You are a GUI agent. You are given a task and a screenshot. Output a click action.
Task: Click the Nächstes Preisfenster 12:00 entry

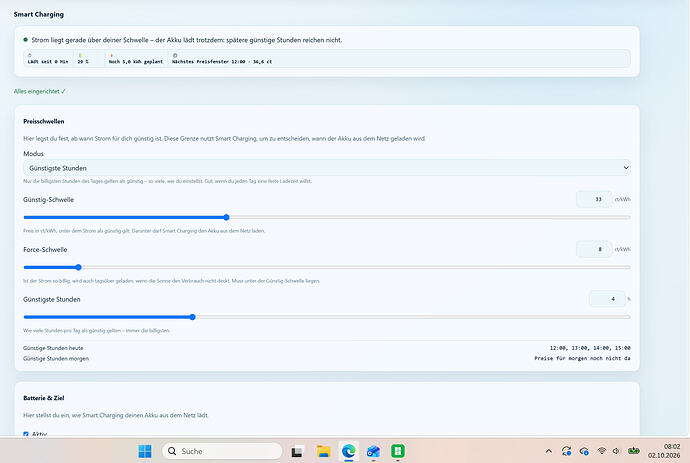222,62
